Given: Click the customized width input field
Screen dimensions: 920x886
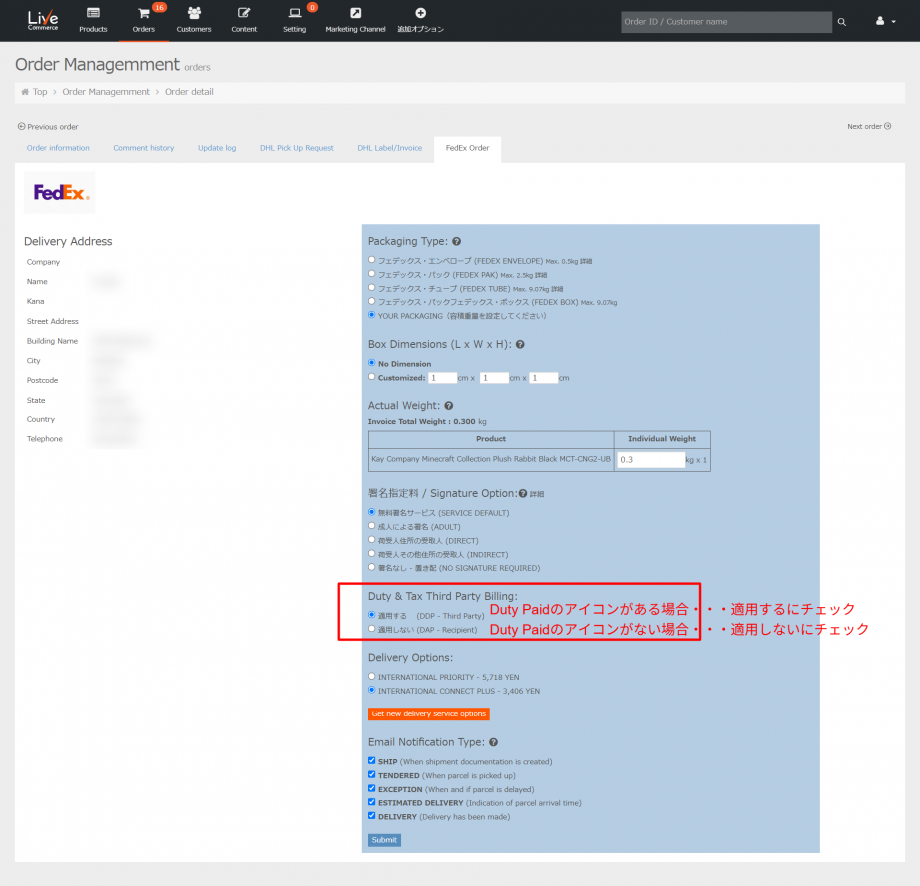Looking at the screenshot, I should click(494, 378).
